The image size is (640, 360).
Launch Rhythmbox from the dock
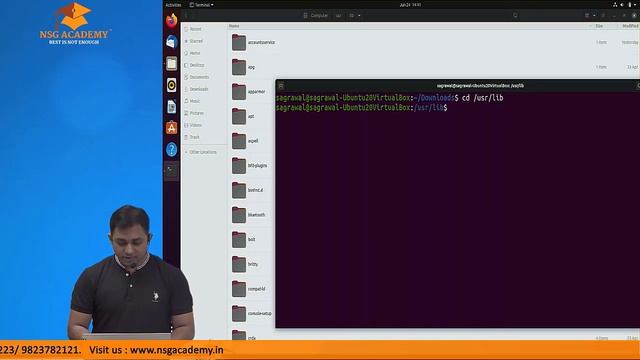point(171,85)
